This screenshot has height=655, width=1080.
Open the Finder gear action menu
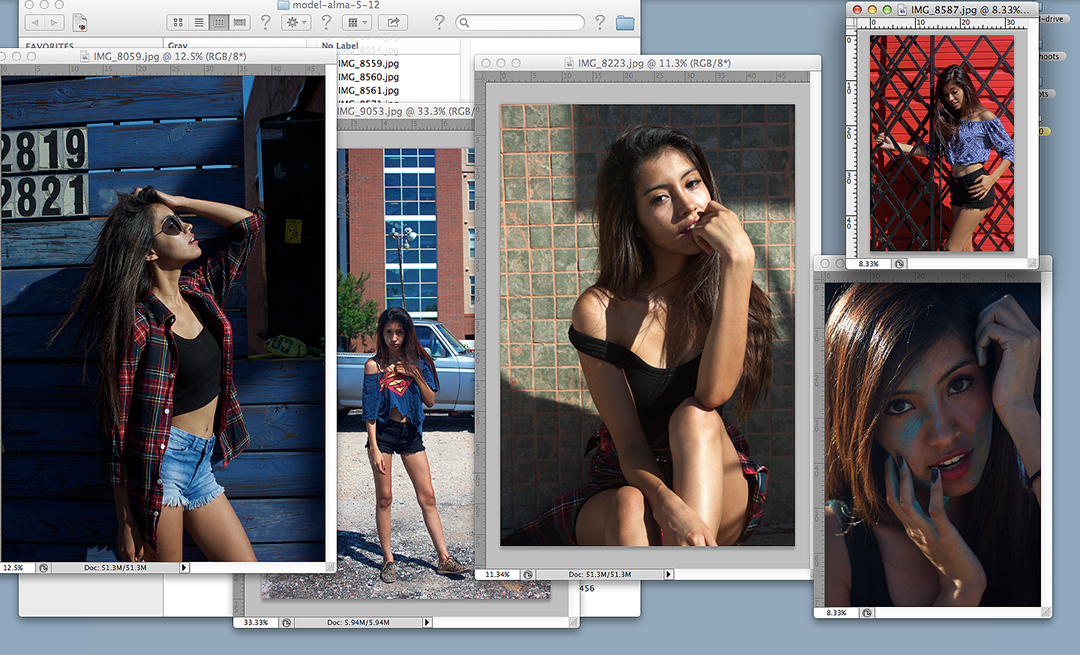296,23
